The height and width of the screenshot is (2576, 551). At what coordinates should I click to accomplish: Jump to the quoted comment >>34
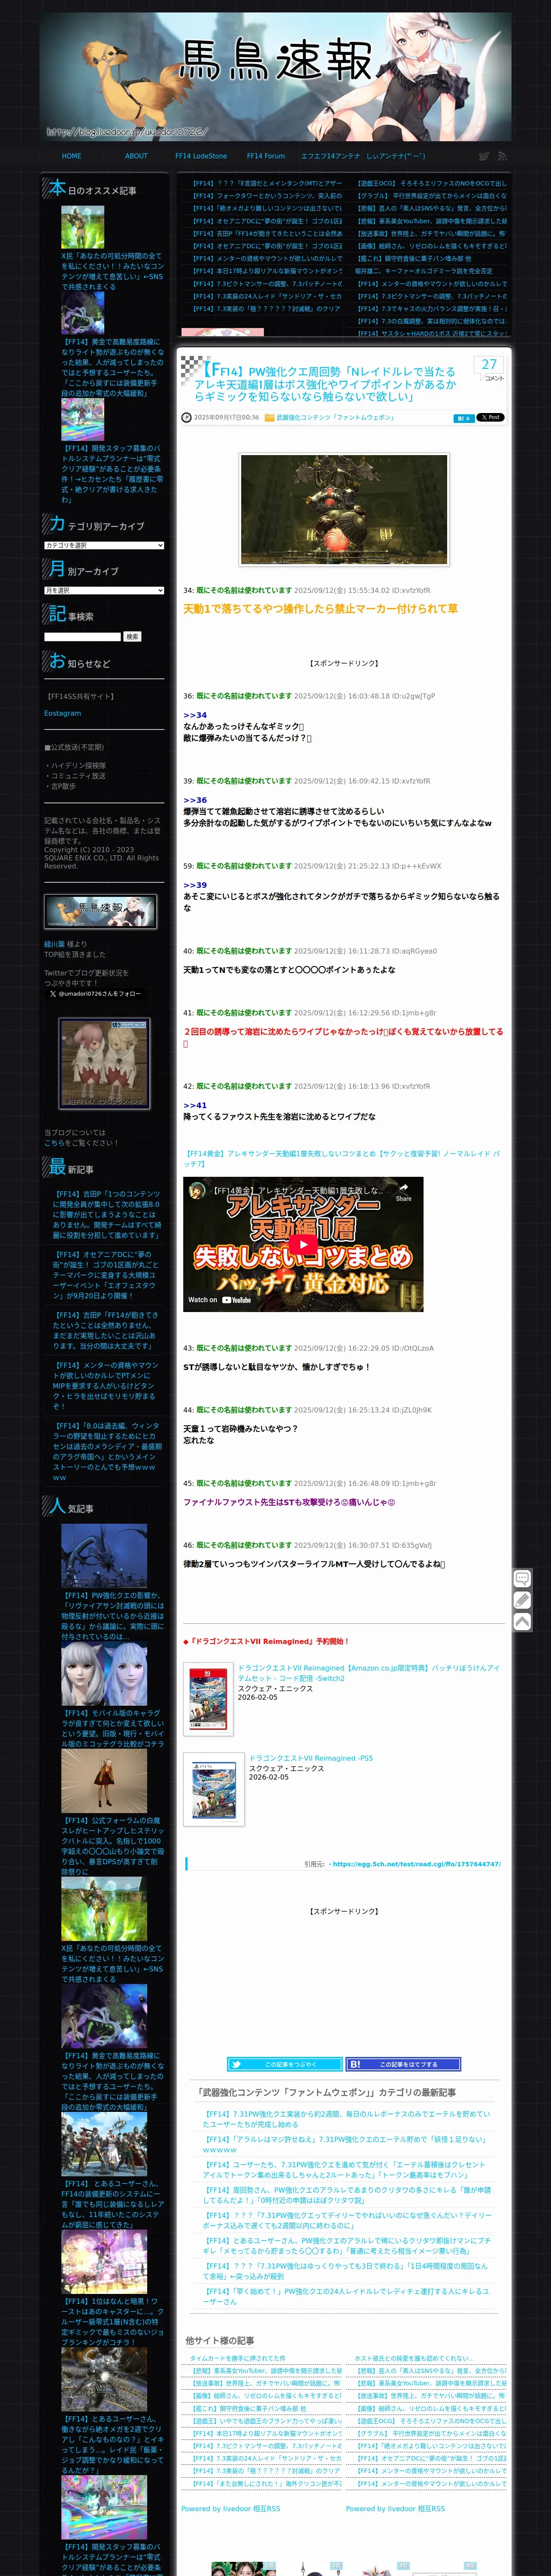(195, 715)
